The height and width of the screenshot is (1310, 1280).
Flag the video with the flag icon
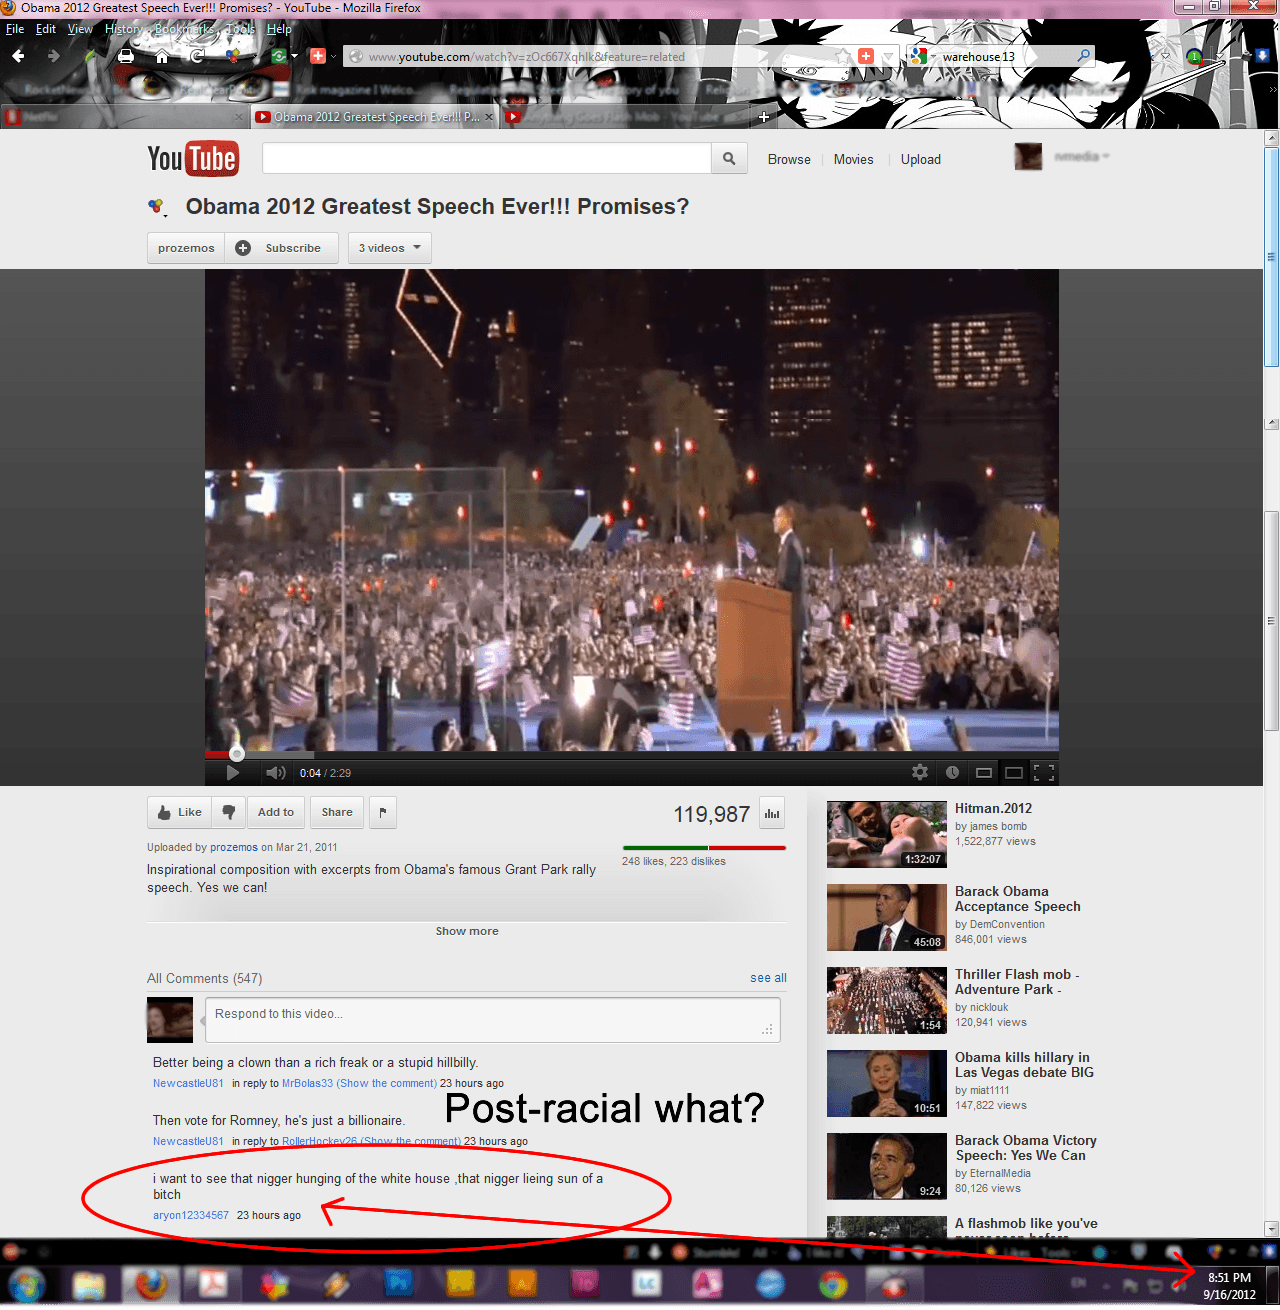(x=383, y=812)
